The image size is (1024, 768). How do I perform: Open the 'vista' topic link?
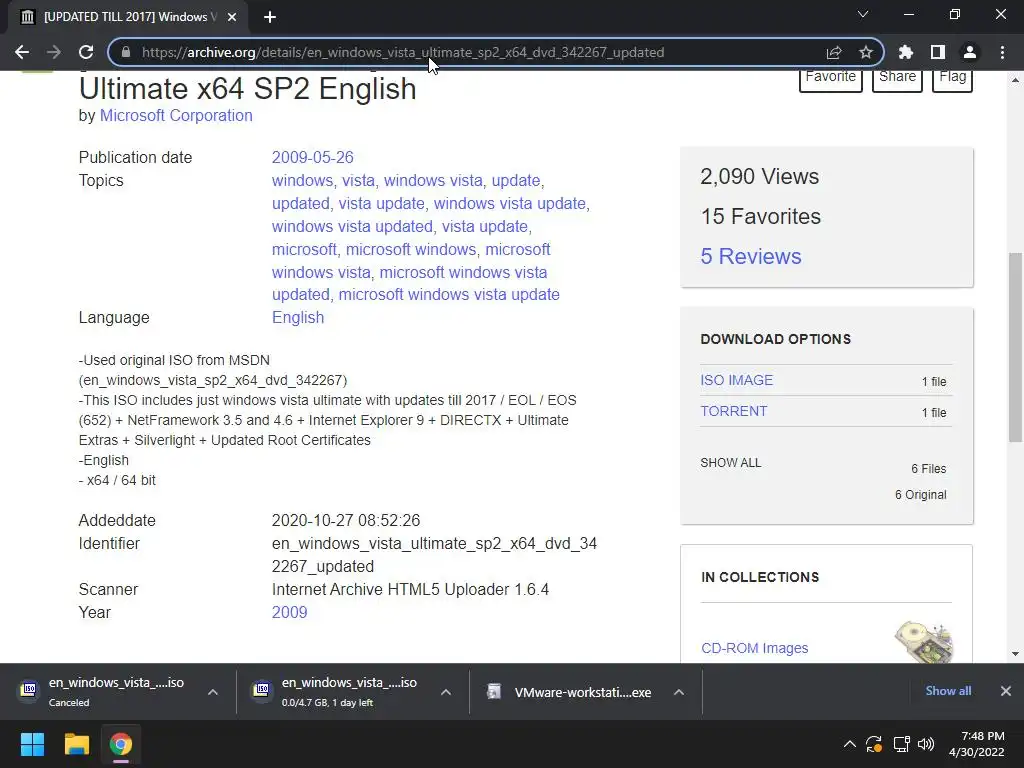coord(359,180)
